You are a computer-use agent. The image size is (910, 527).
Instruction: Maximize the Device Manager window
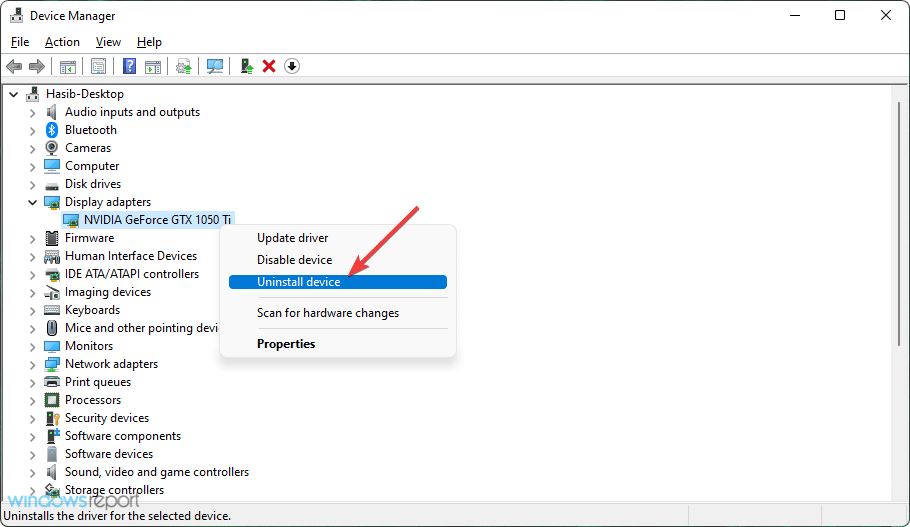[x=840, y=16]
